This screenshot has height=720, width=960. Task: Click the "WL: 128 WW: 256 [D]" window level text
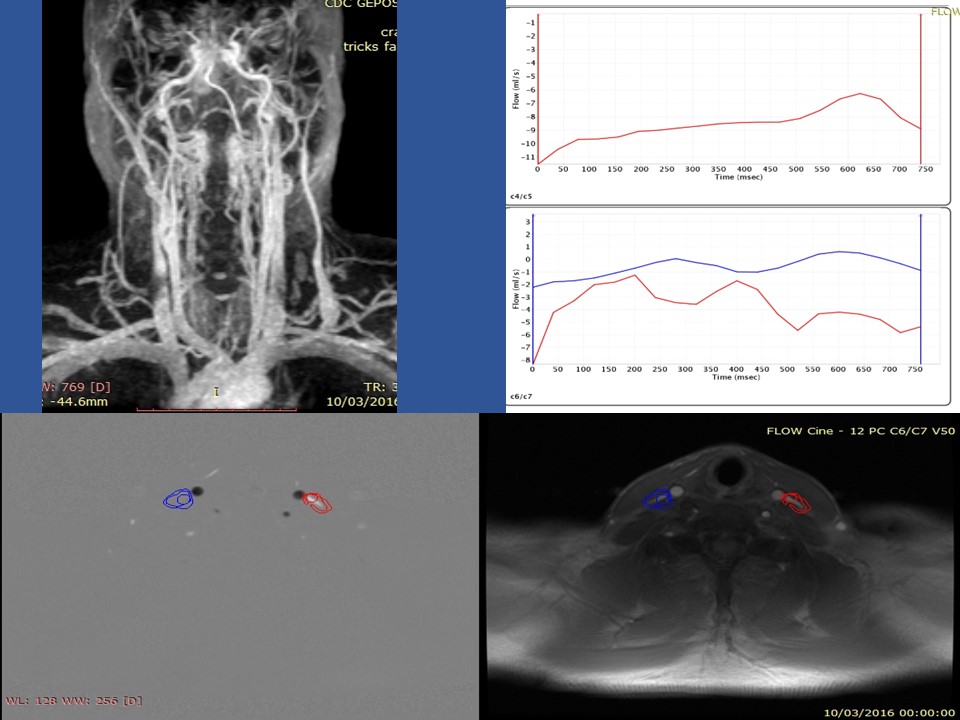73,700
